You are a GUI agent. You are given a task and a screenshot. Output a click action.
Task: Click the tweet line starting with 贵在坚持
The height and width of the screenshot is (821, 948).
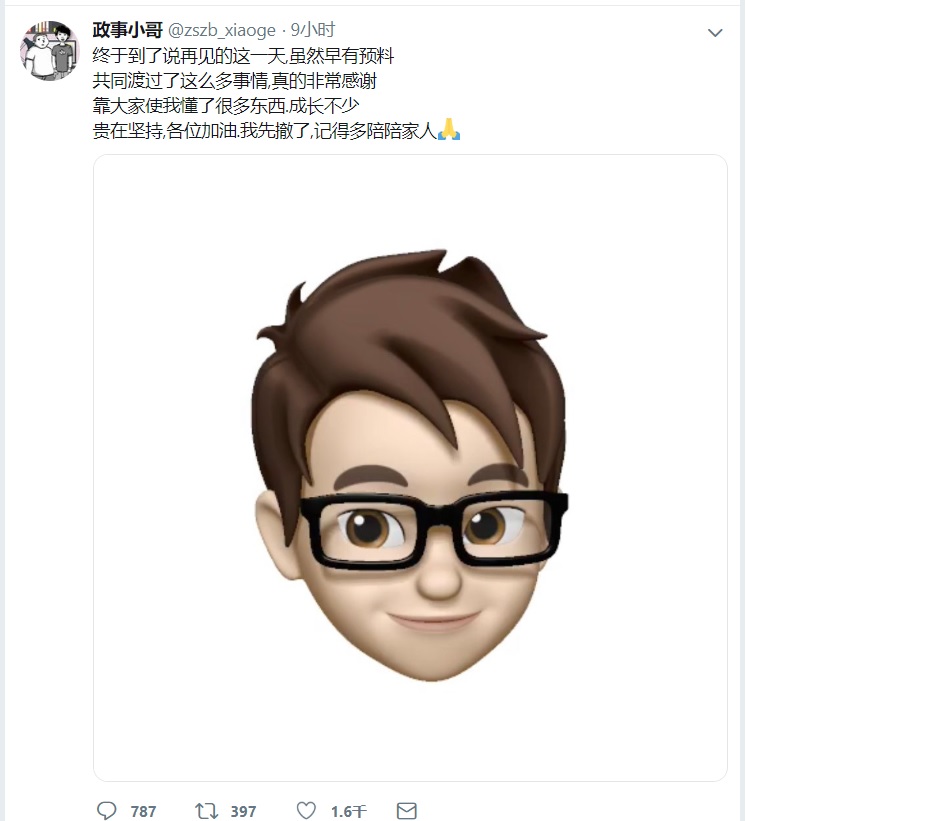[x=264, y=130]
